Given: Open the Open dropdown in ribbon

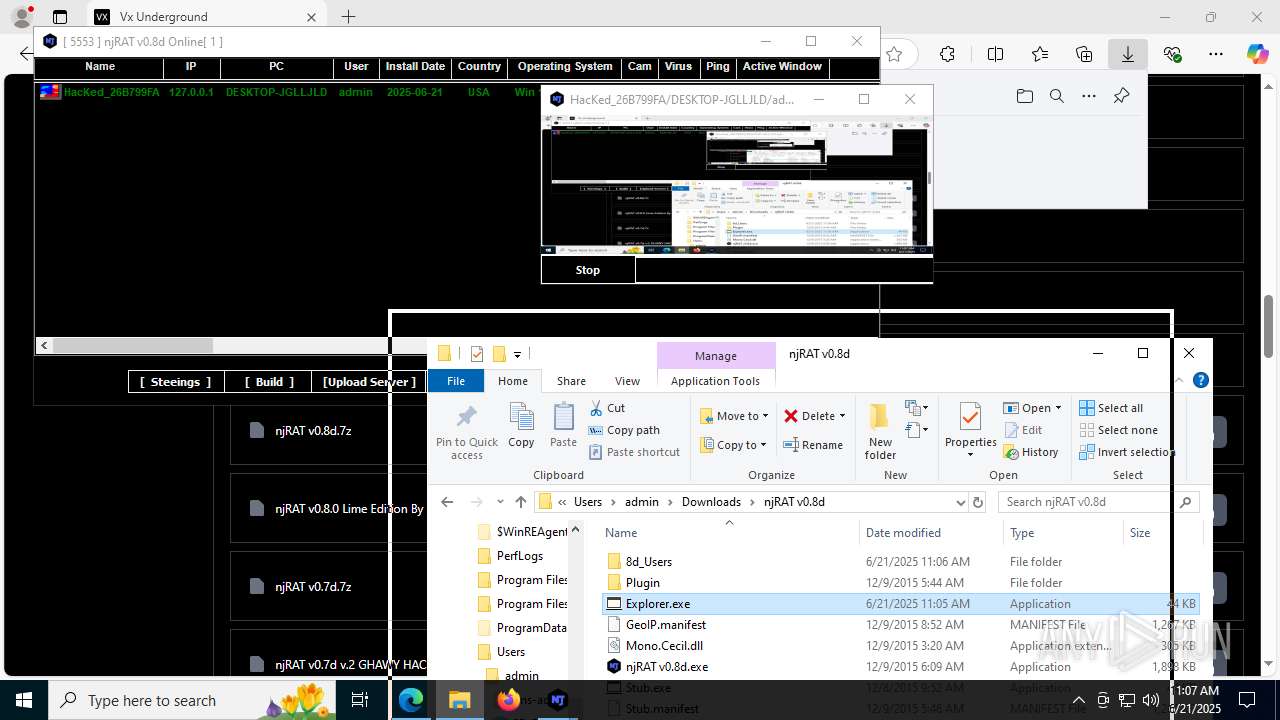Looking at the screenshot, I should click(1031, 408).
